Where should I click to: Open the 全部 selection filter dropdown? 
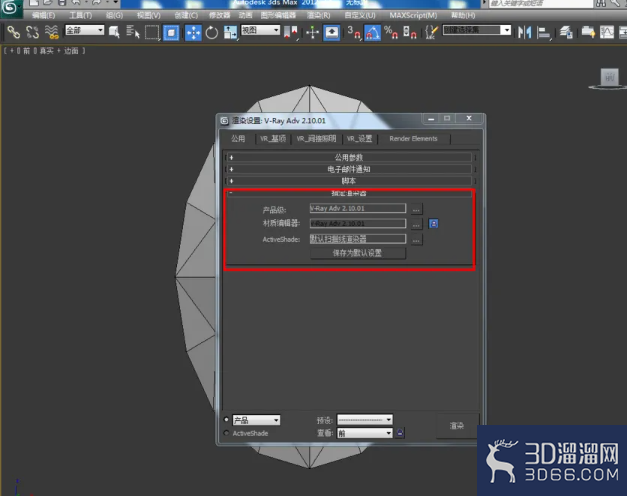click(x=84, y=30)
